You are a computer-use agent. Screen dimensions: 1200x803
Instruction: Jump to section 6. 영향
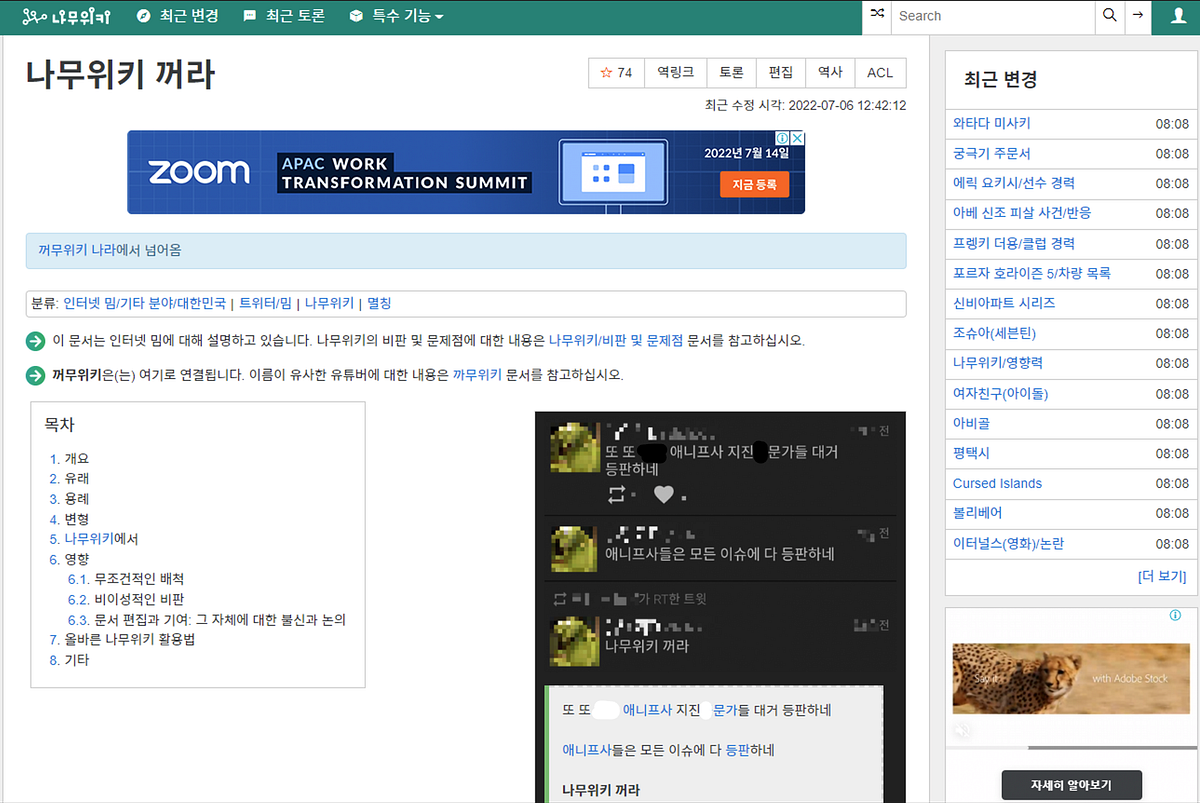[69, 559]
